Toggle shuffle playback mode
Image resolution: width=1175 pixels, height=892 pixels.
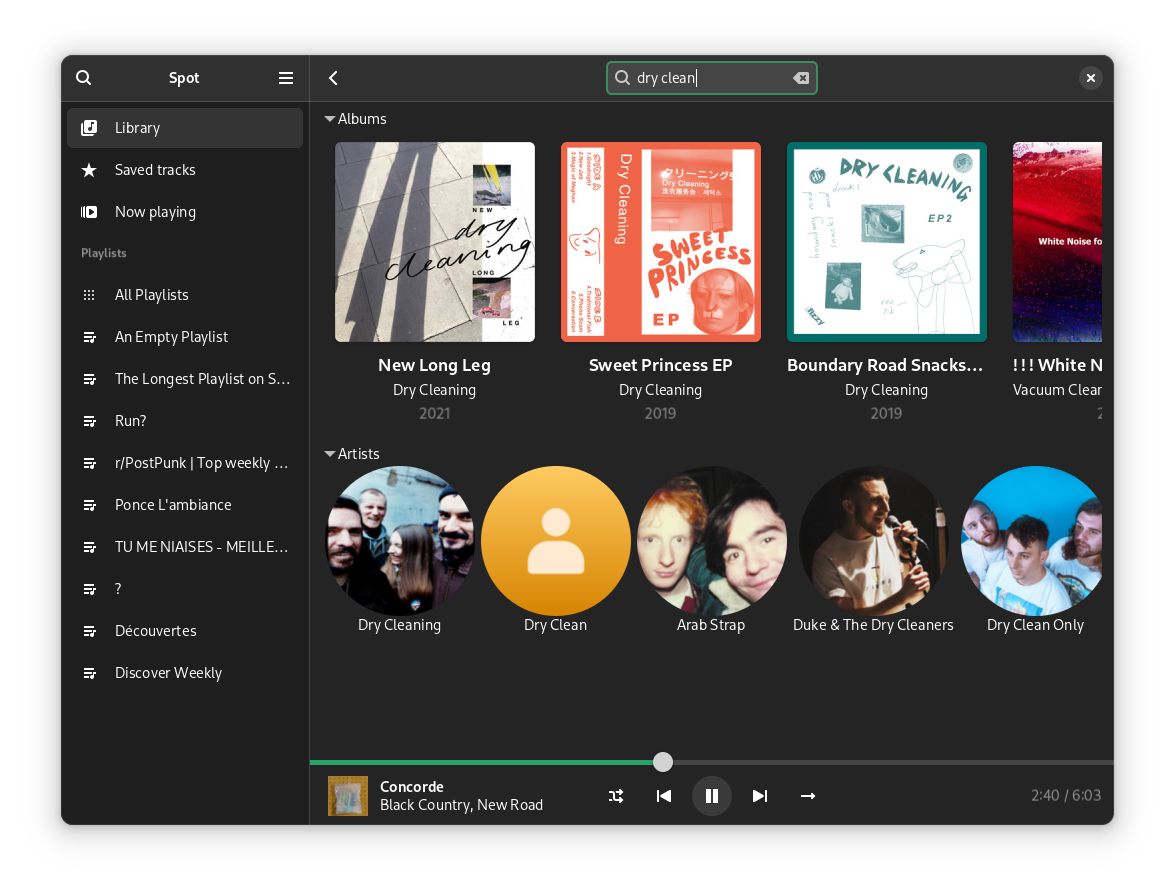point(616,796)
